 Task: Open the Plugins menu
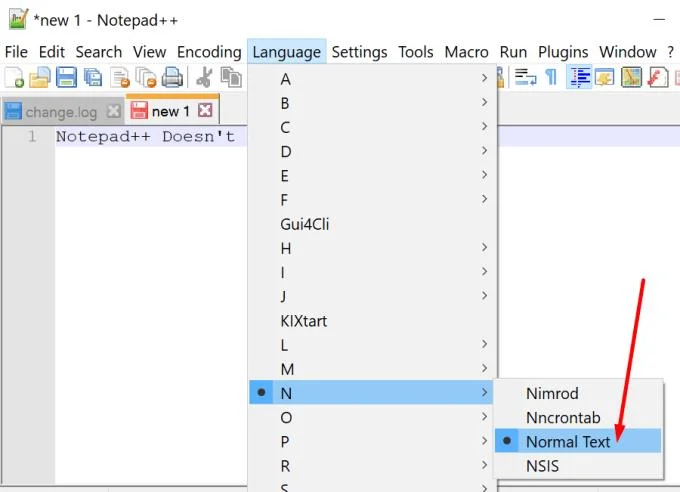563,52
